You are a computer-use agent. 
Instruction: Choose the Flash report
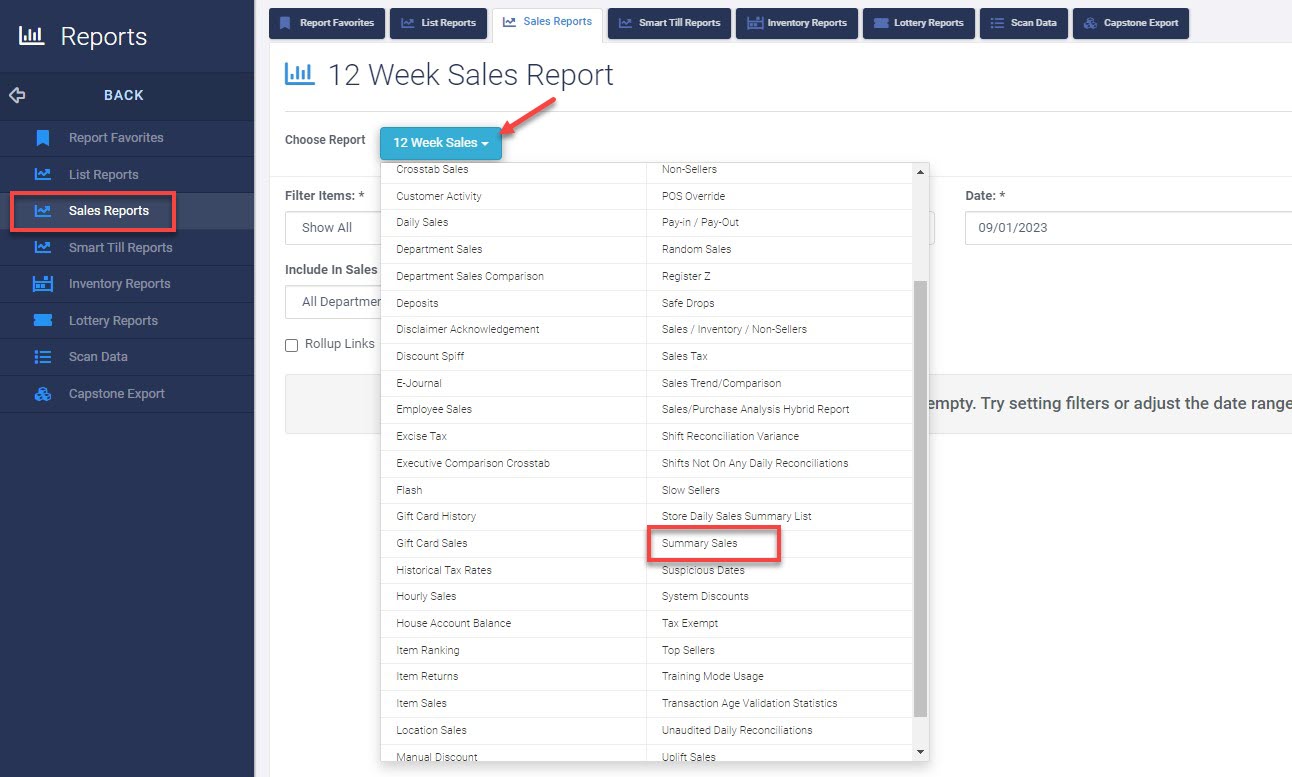[409, 490]
